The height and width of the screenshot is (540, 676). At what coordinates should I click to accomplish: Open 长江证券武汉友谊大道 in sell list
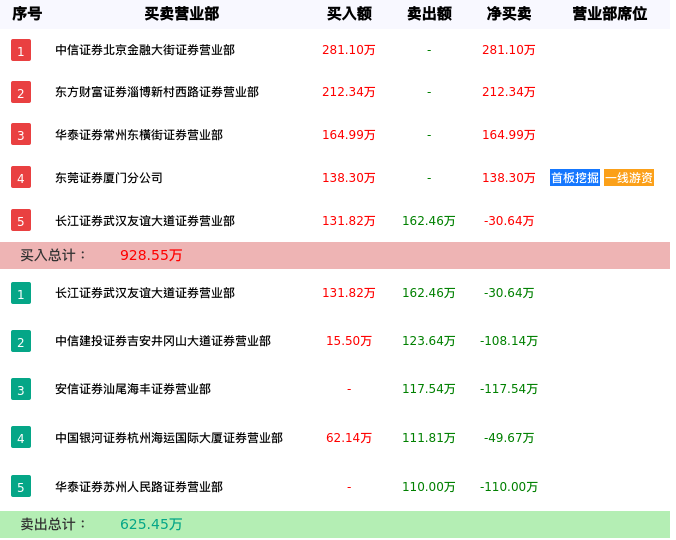(145, 293)
